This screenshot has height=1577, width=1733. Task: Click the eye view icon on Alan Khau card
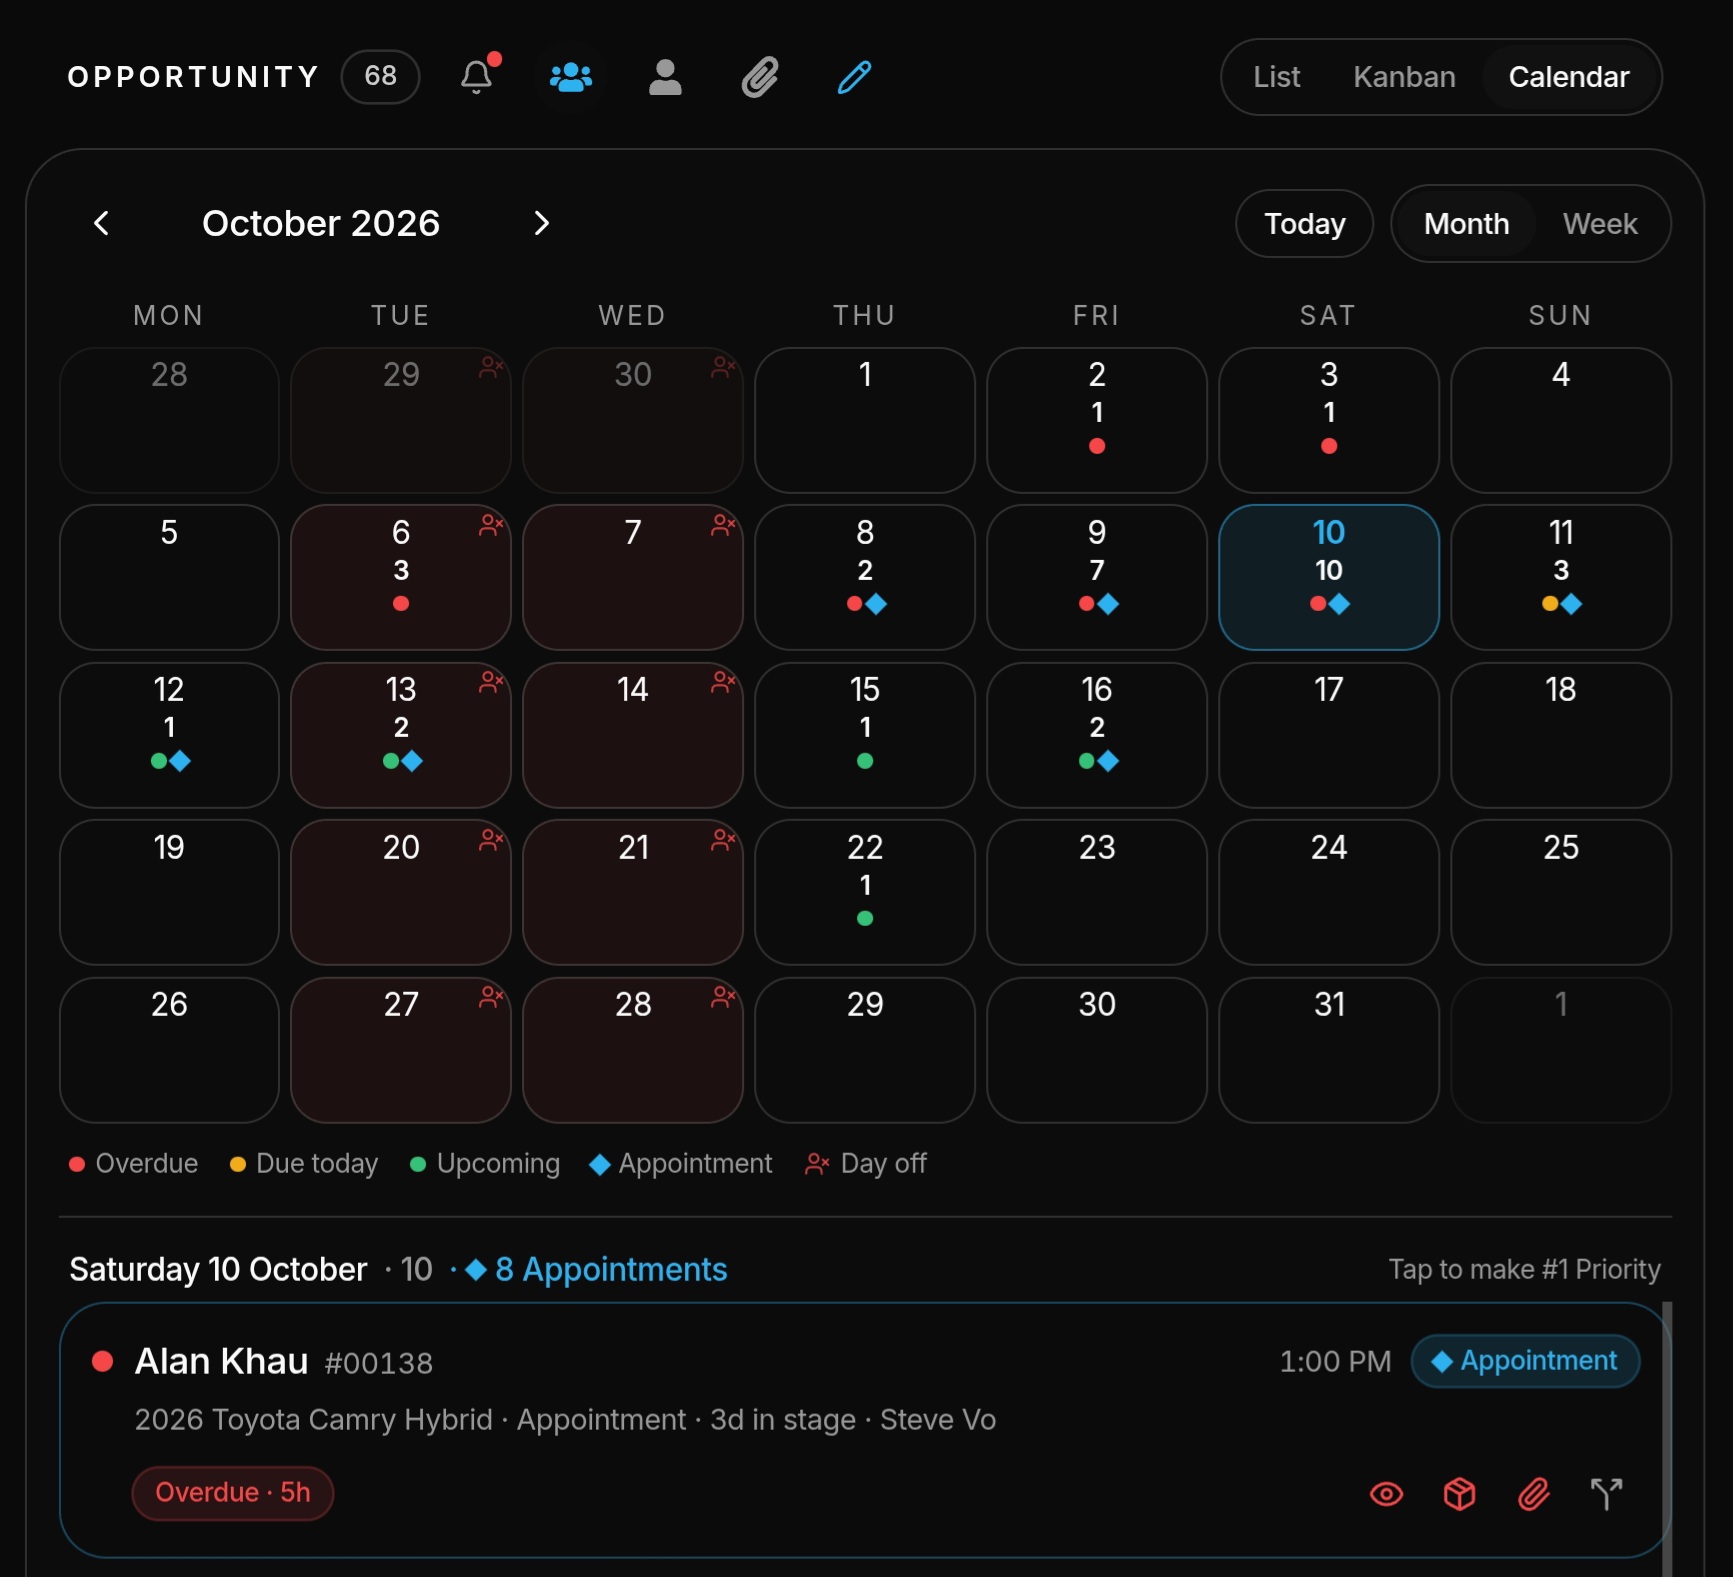[1386, 1494]
